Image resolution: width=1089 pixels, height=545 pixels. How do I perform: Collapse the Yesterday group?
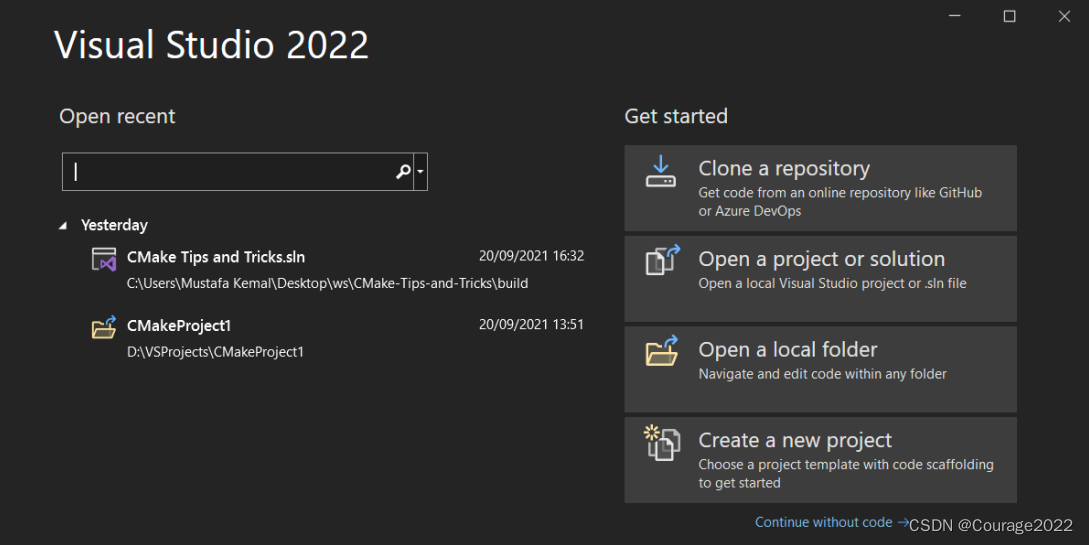(63, 226)
